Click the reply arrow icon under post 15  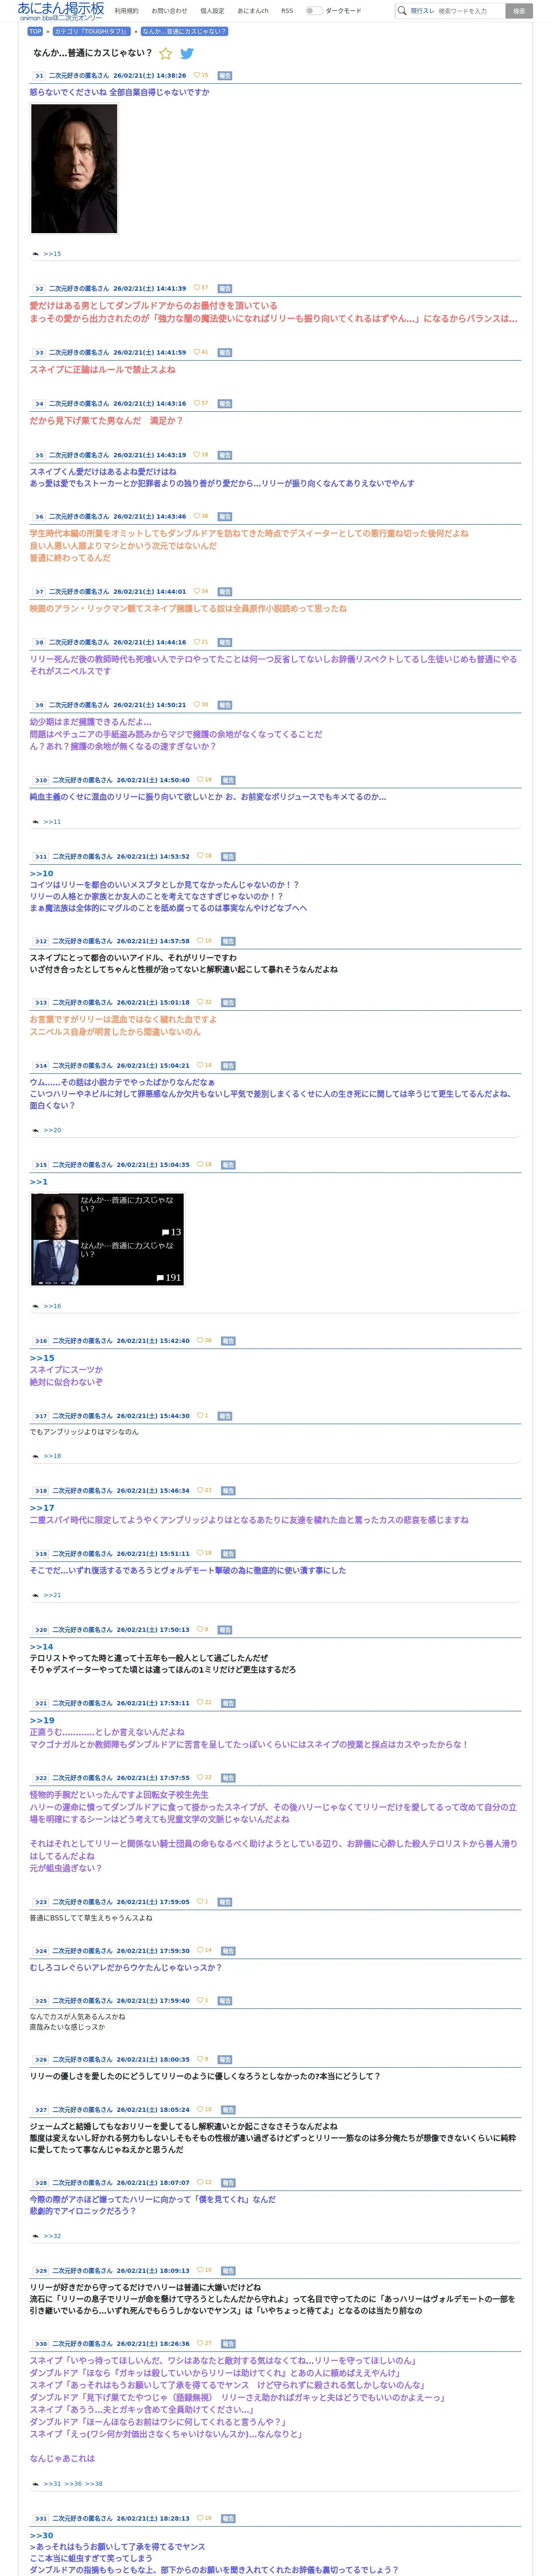36,1306
